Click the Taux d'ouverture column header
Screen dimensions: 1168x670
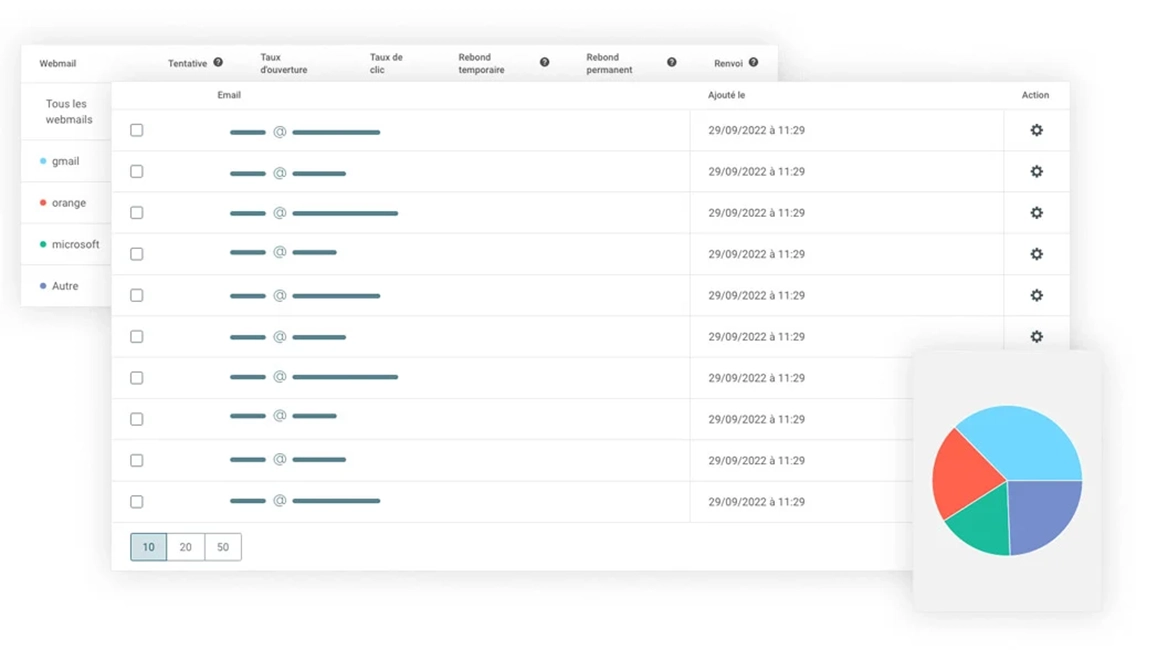point(284,63)
